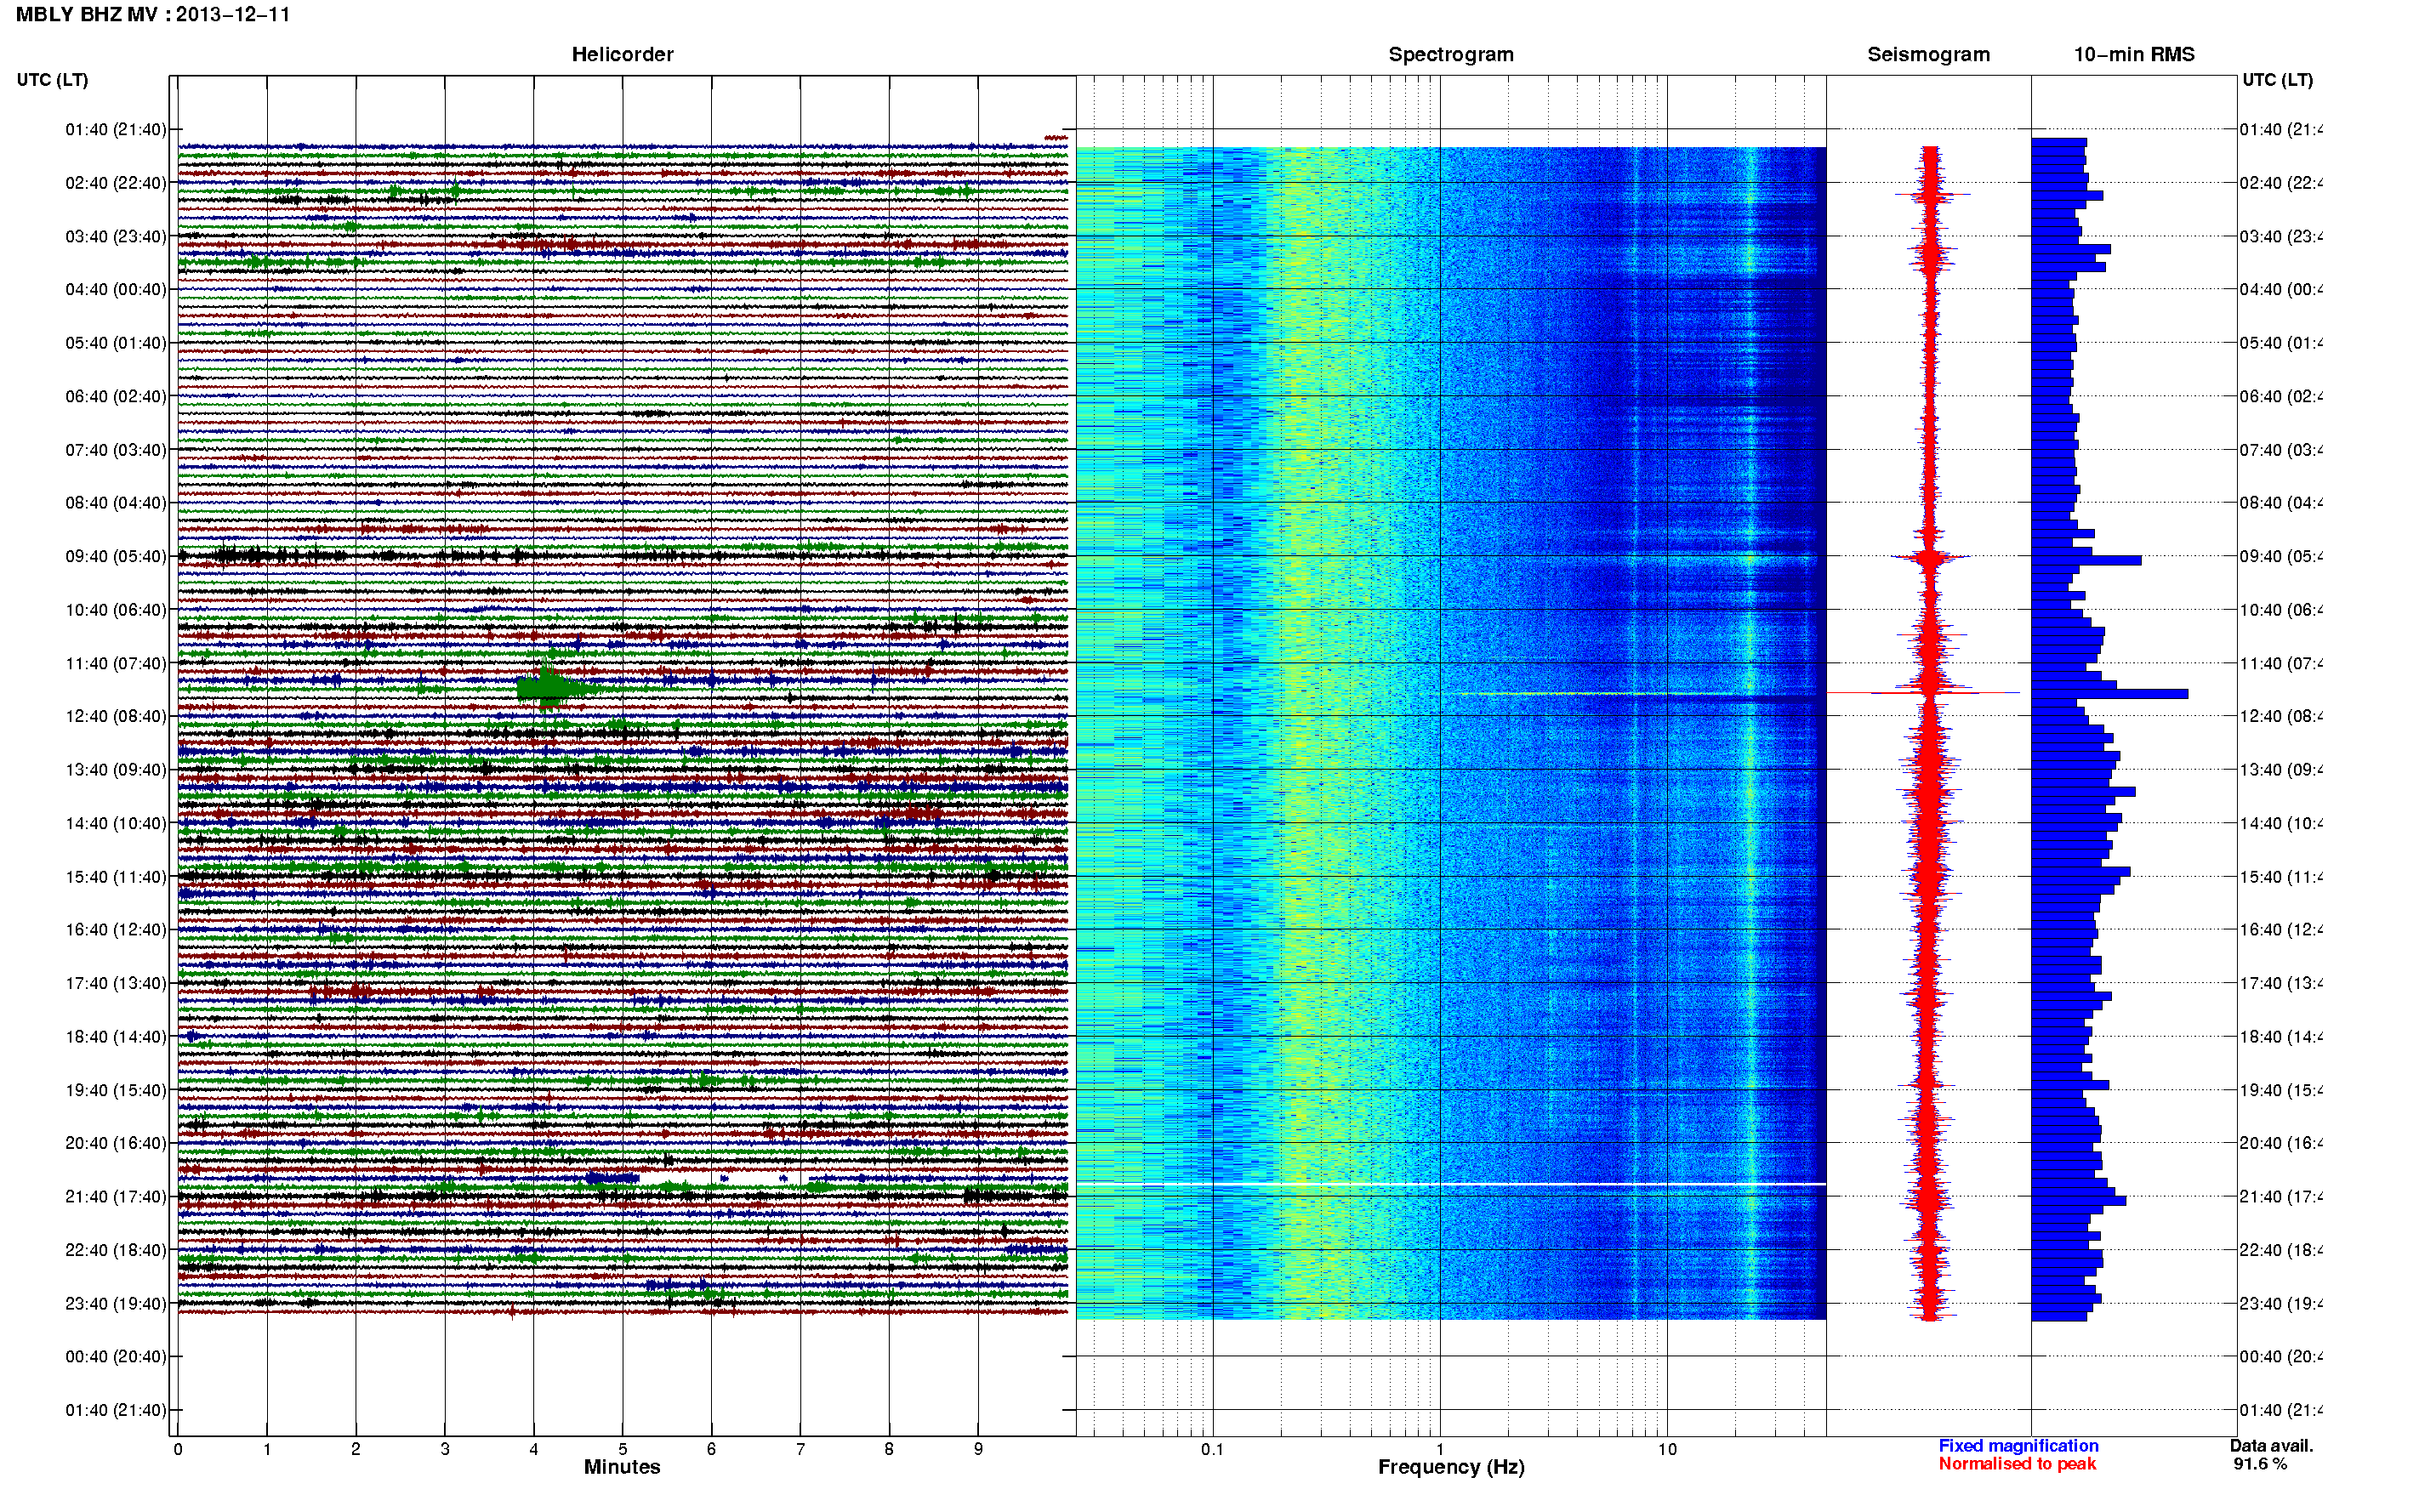Click the left '21:40 (17:40)' time label
The image size is (2419, 1512).
coord(116,1196)
